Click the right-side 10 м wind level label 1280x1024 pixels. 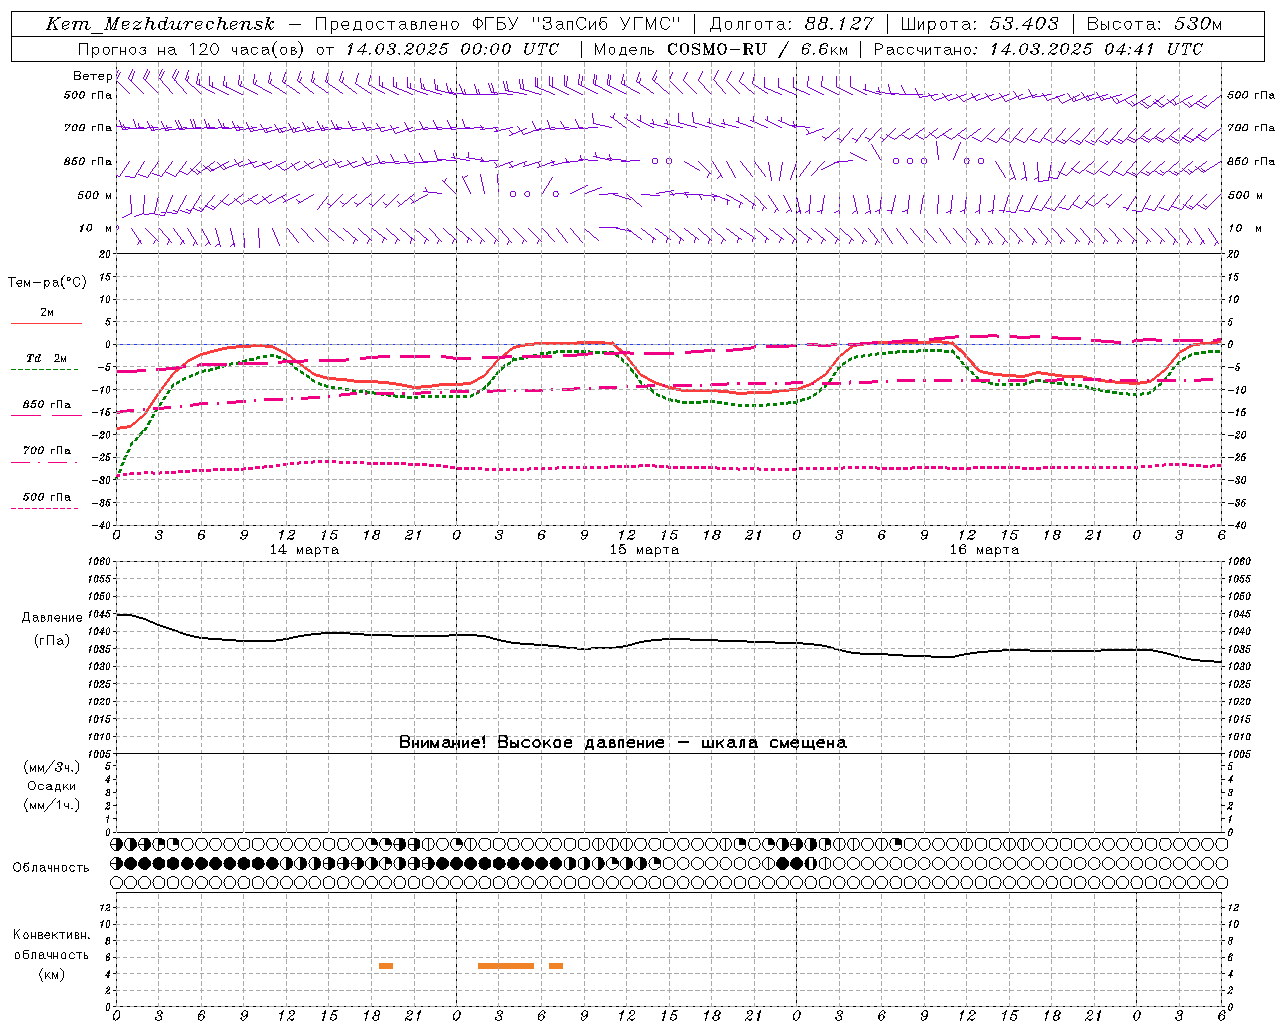(1244, 228)
